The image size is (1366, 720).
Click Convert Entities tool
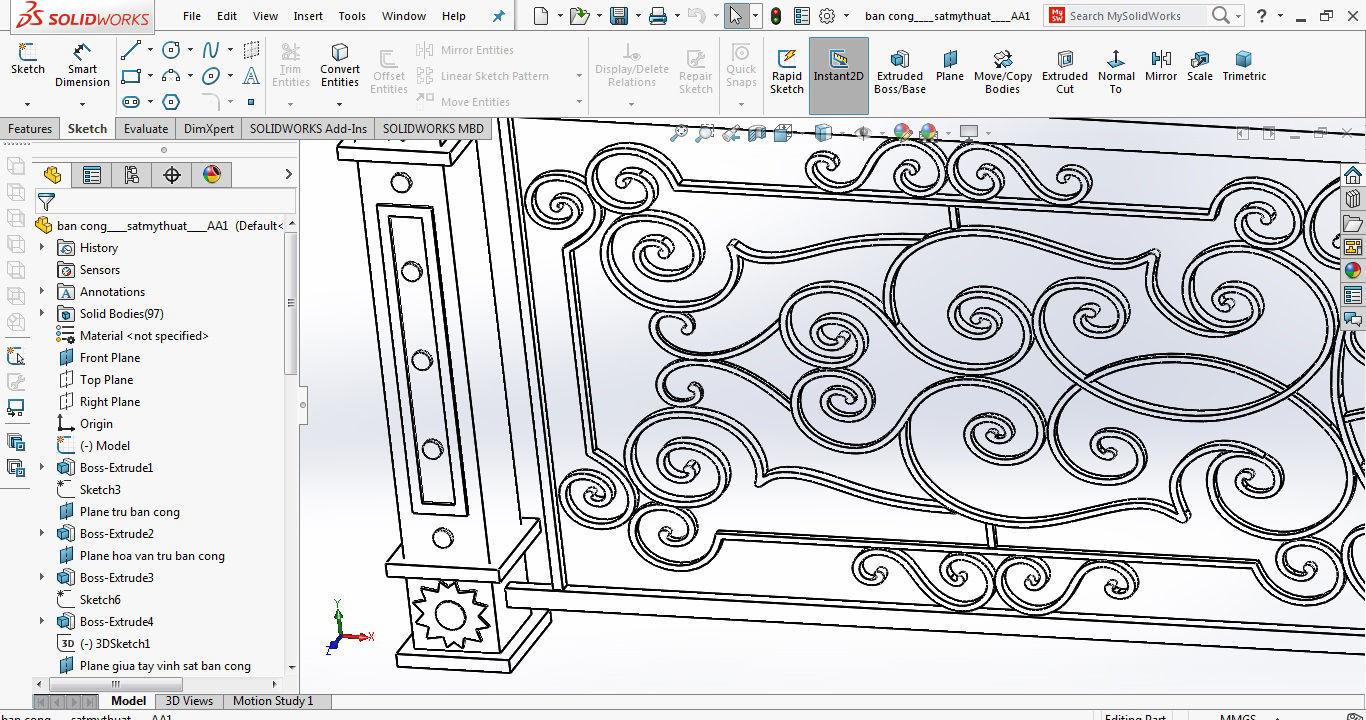pyautogui.click(x=340, y=65)
